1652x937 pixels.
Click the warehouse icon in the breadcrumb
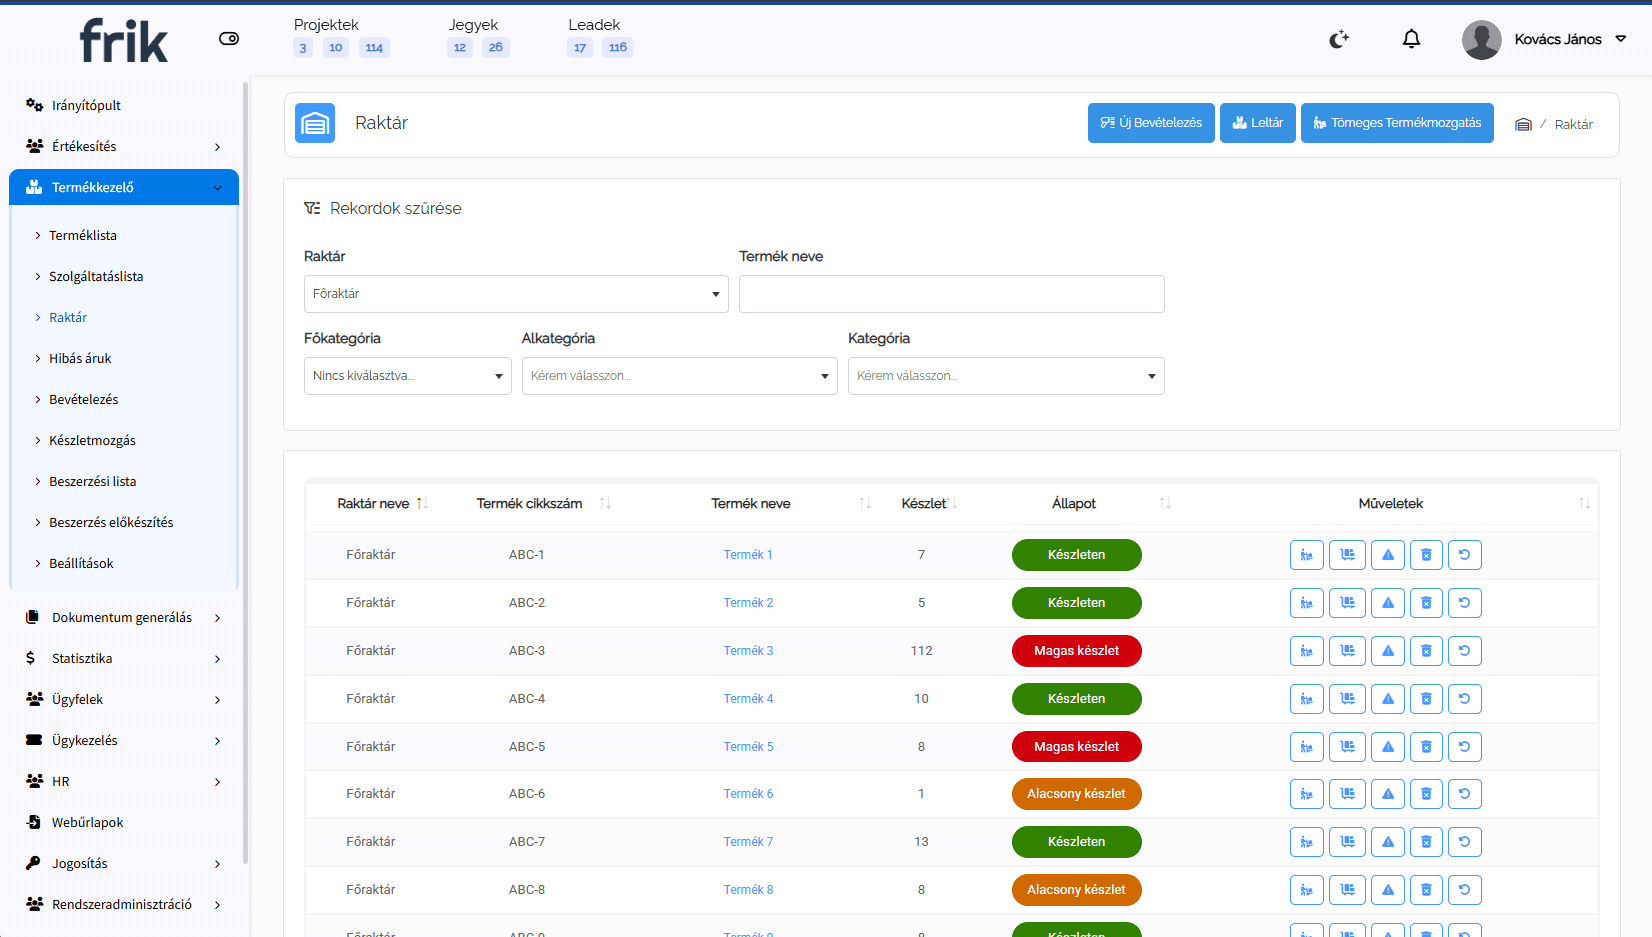[x=1523, y=125]
